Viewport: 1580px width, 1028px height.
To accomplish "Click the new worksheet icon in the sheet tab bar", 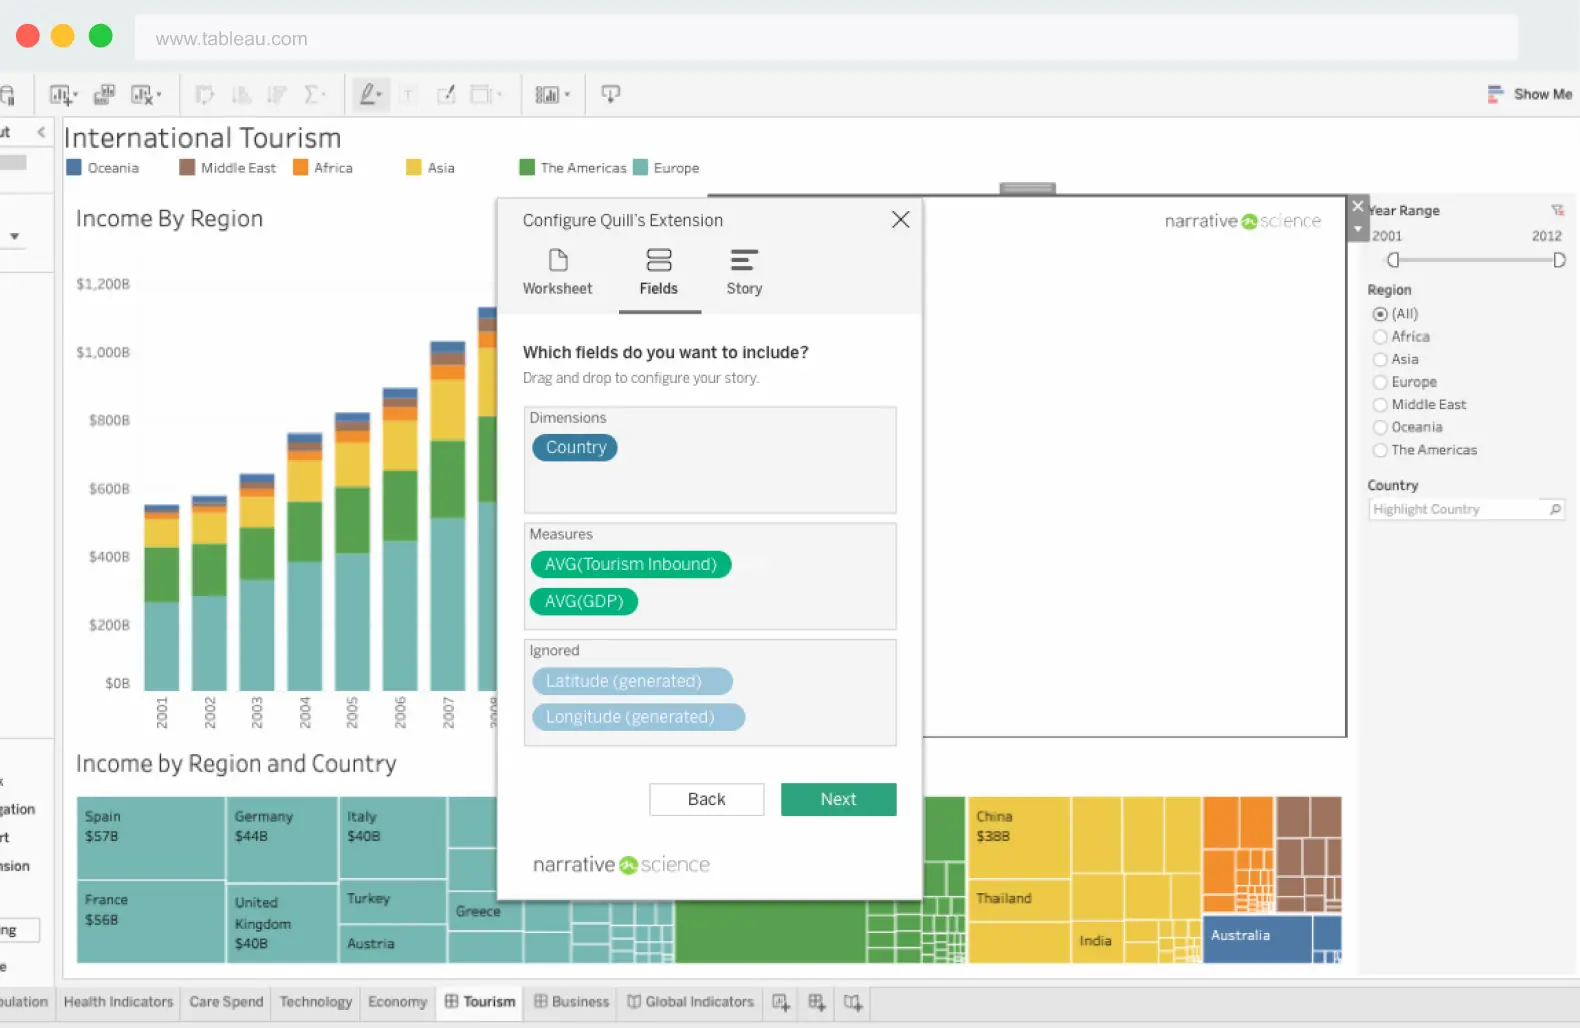I will pos(781,1002).
